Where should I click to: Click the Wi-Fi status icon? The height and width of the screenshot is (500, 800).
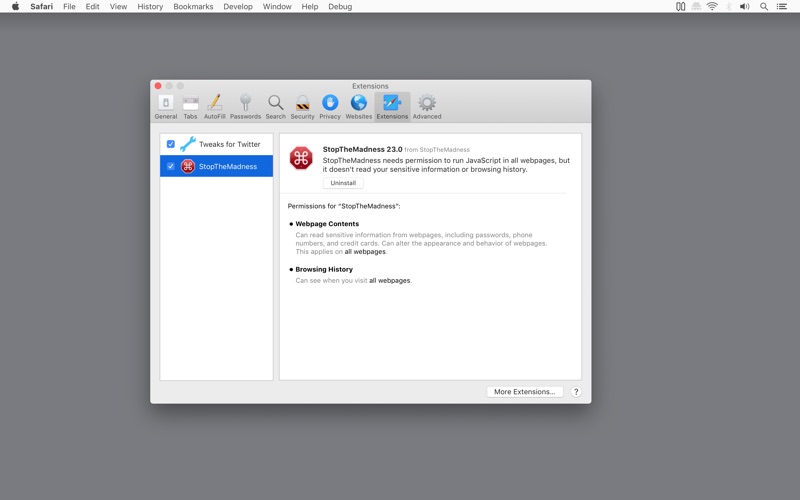(712, 7)
